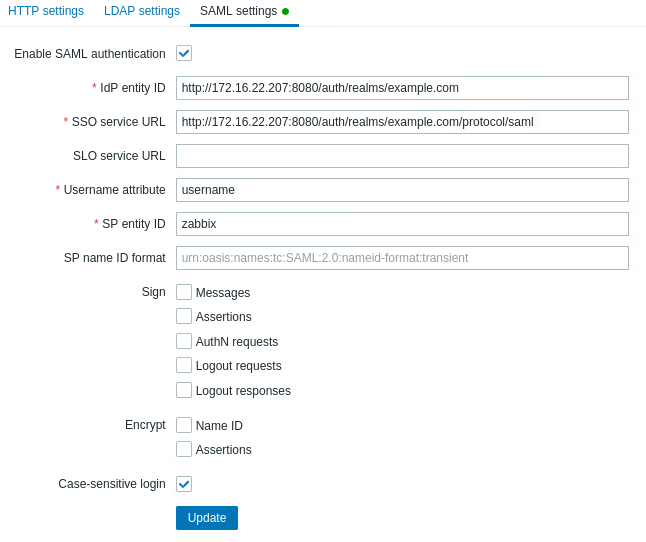Screen dimensions: 646x542
Task: Check the Encrypt Assertions checkbox
Action: click(x=184, y=449)
